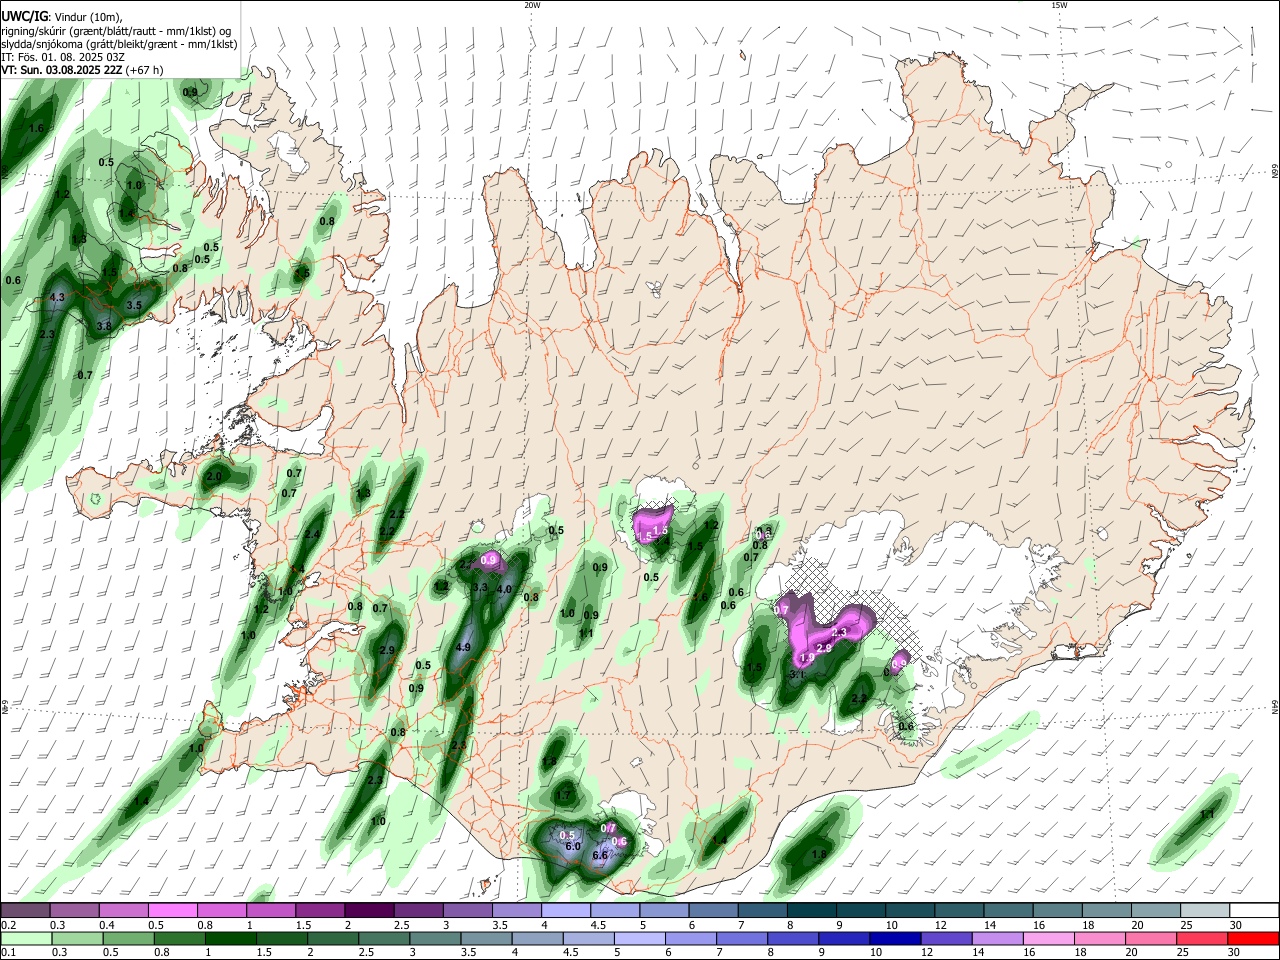The image size is (1280, 960).
Task: Click the 'rigning/skúrir' legend description line
Action: (116, 30)
